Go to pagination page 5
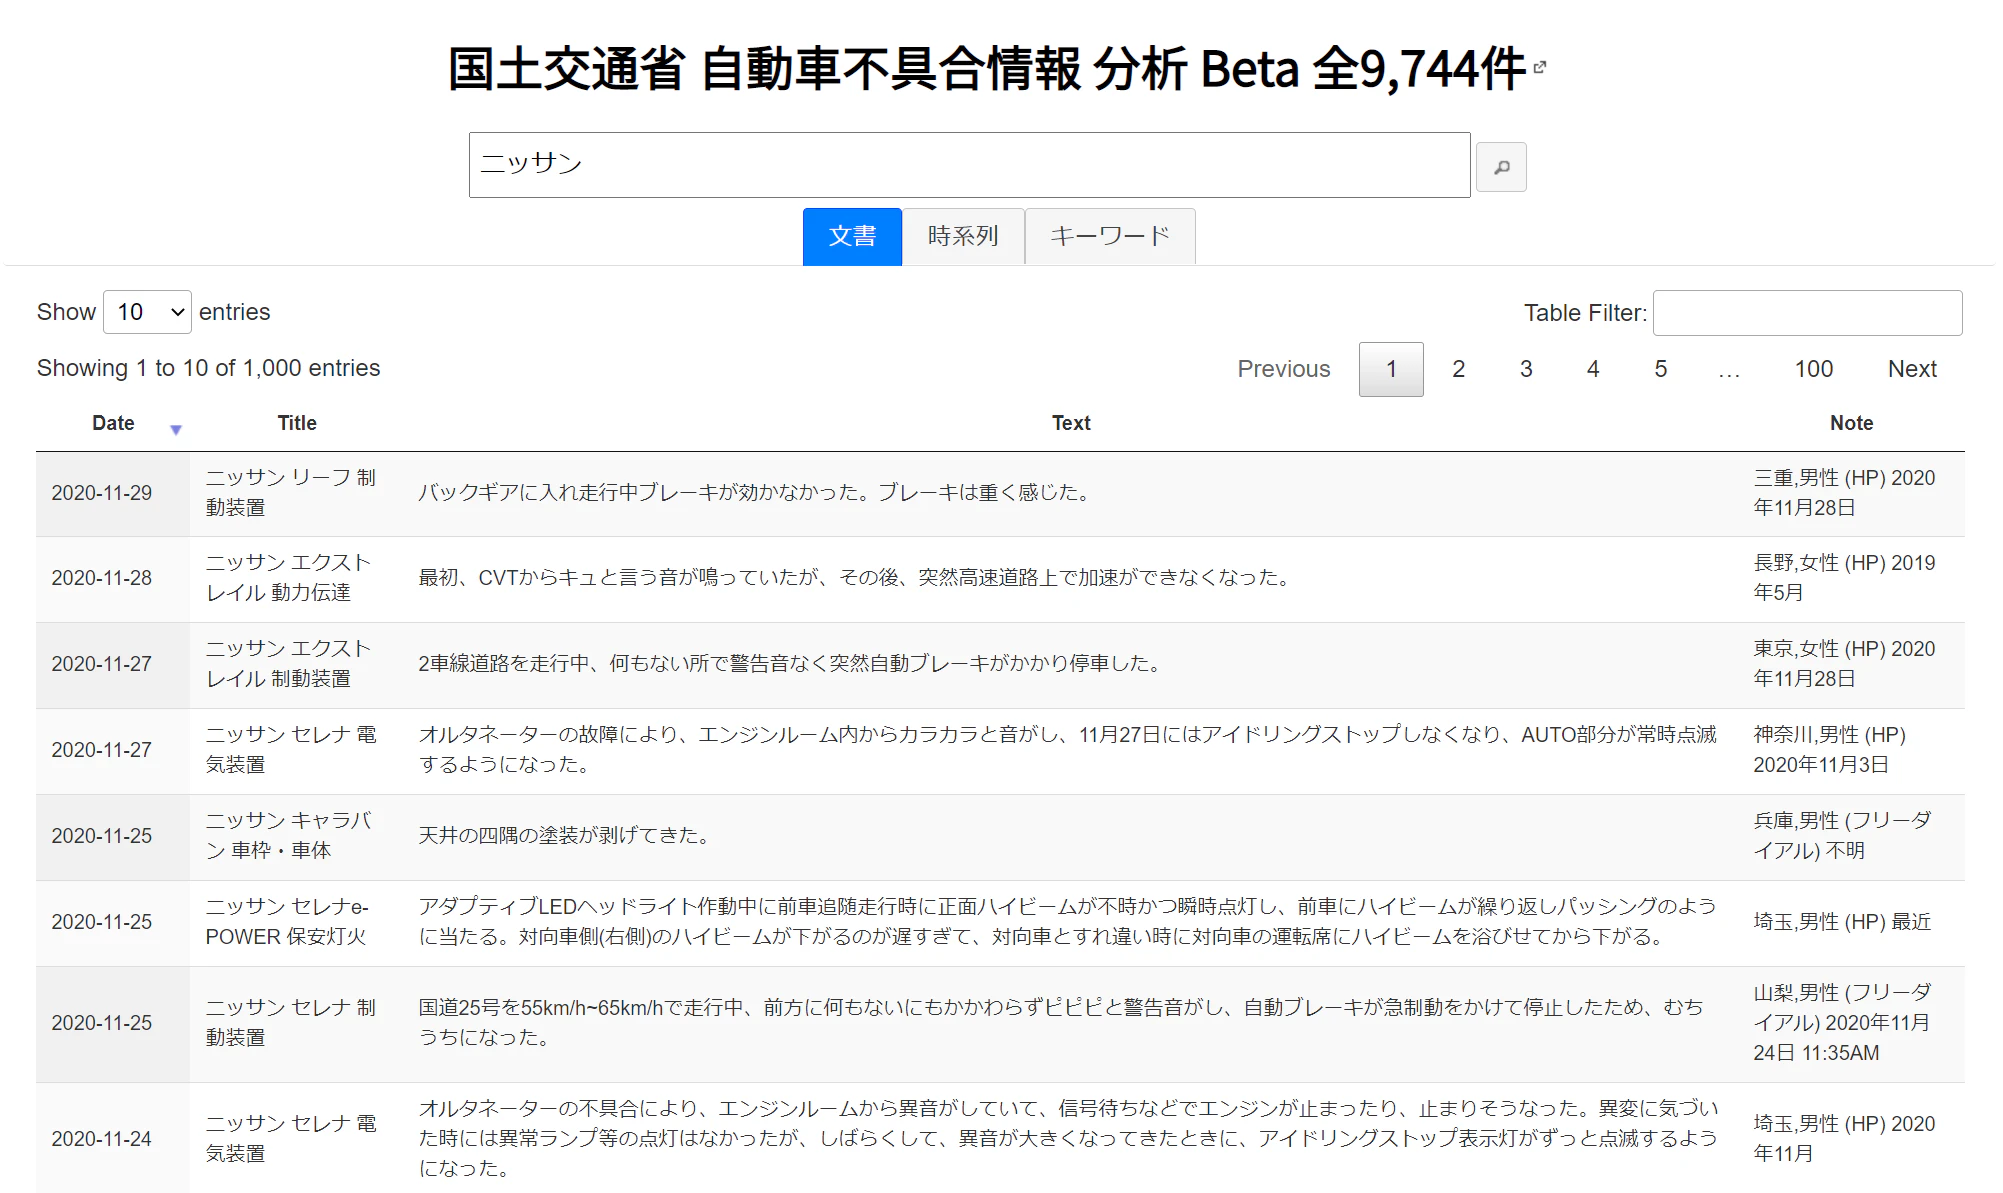 coord(1660,369)
